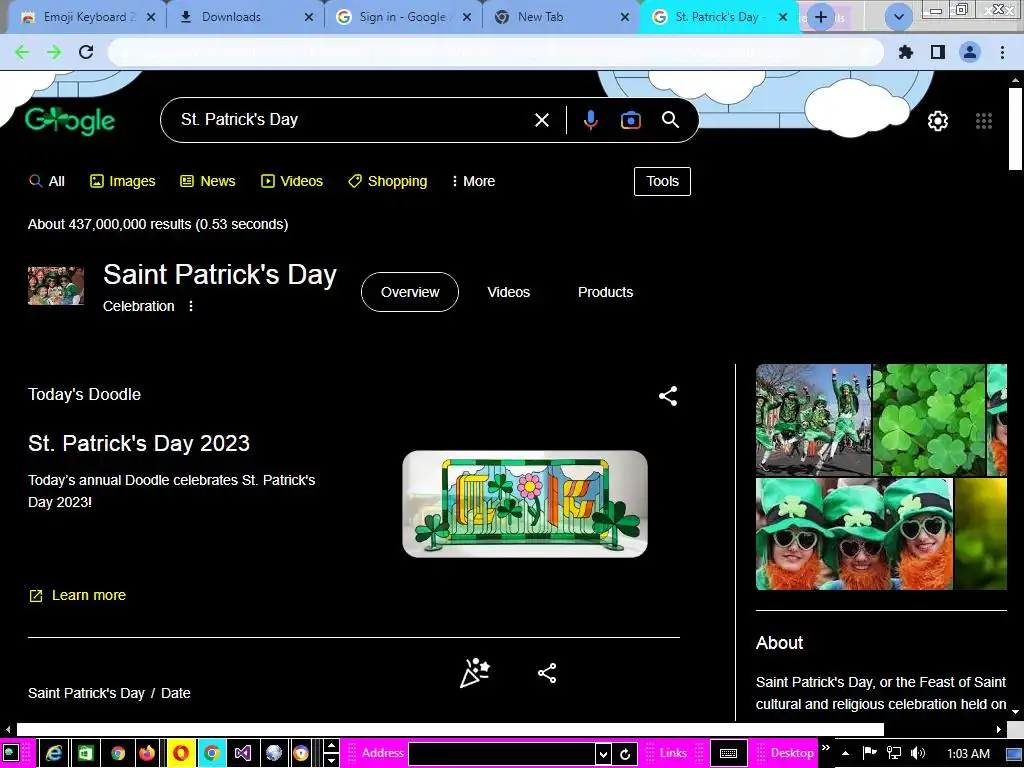Click the taskbar Links toolbar label
Image resolution: width=1024 pixels, height=768 pixels.
(673, 753)
